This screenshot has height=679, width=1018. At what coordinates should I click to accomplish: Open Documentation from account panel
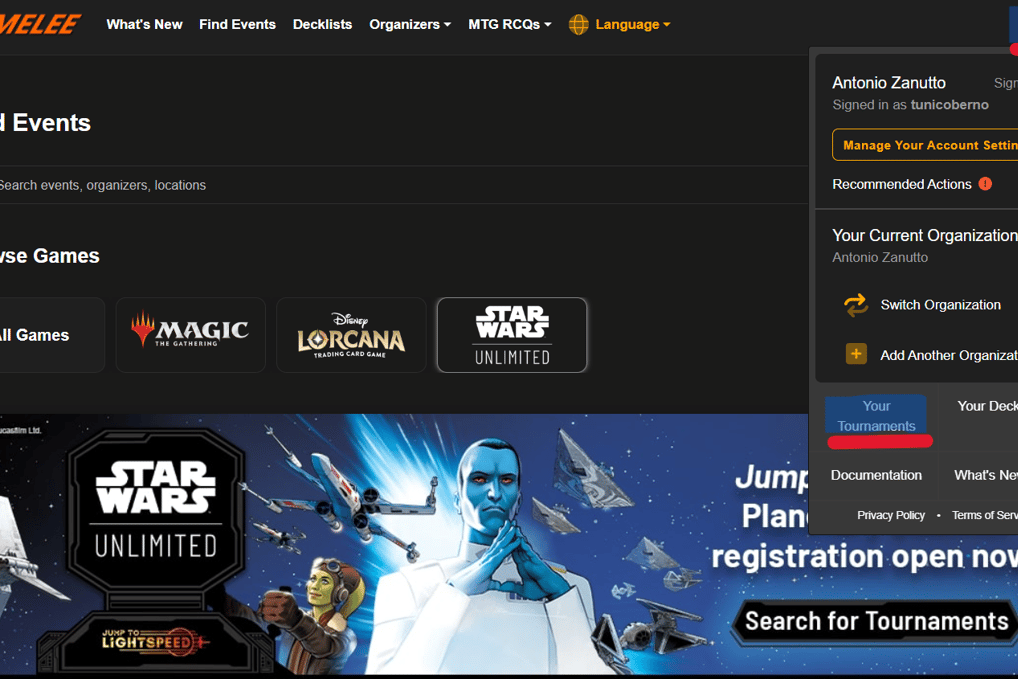[x=876, y=475]
